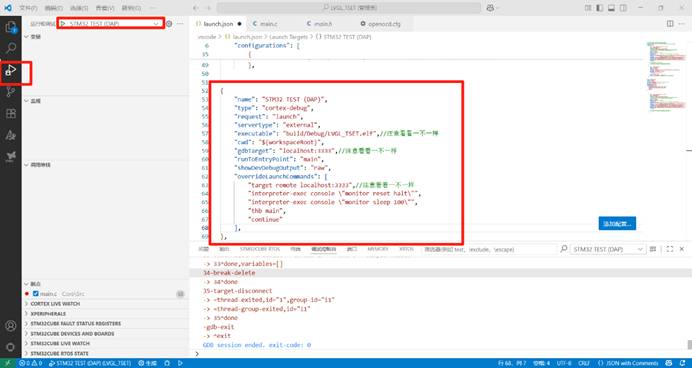Click UTF-8 encoding in status bar

point(564,363)
